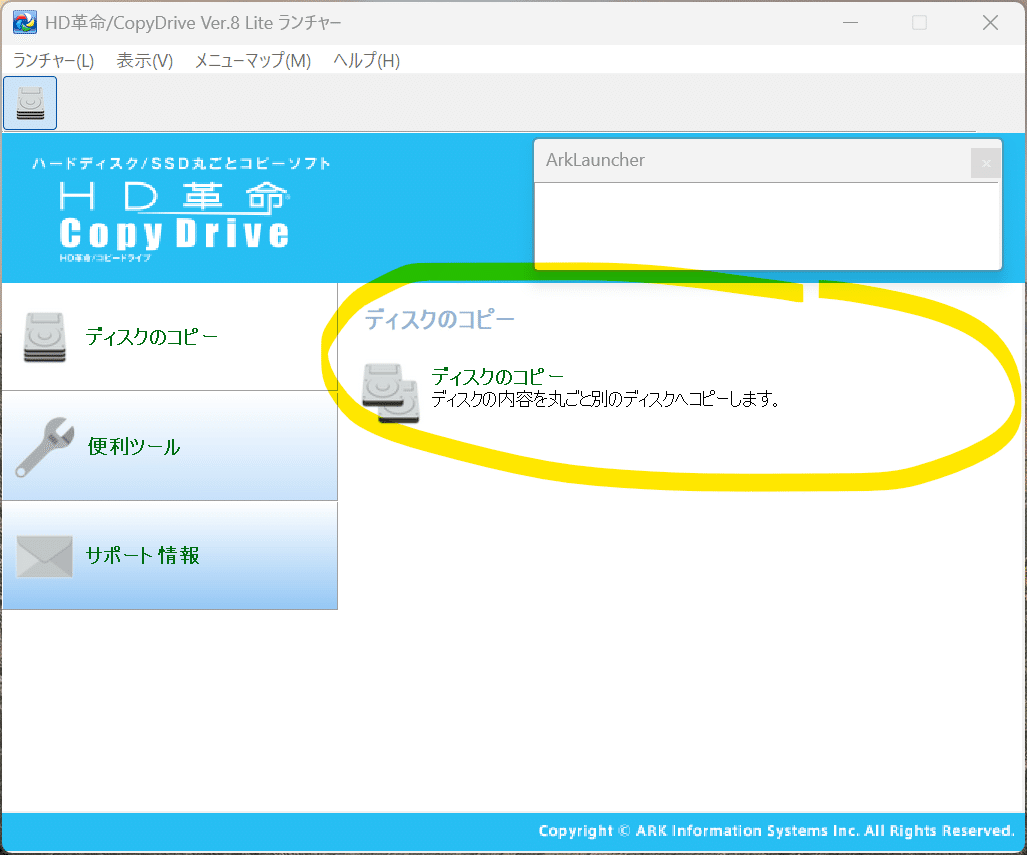The image size is (1027, 855).
Task: Select 便利ツール in the sidebar
Action: tap(134, 447)
